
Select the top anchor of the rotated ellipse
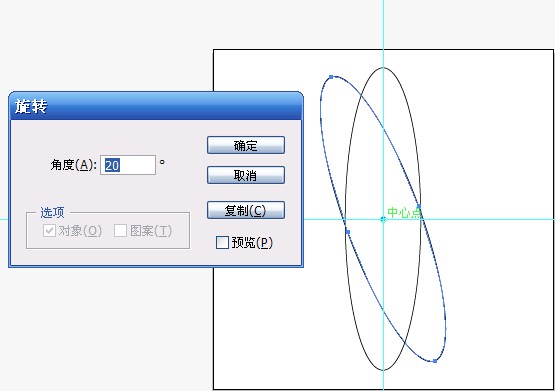click(331, 77)
